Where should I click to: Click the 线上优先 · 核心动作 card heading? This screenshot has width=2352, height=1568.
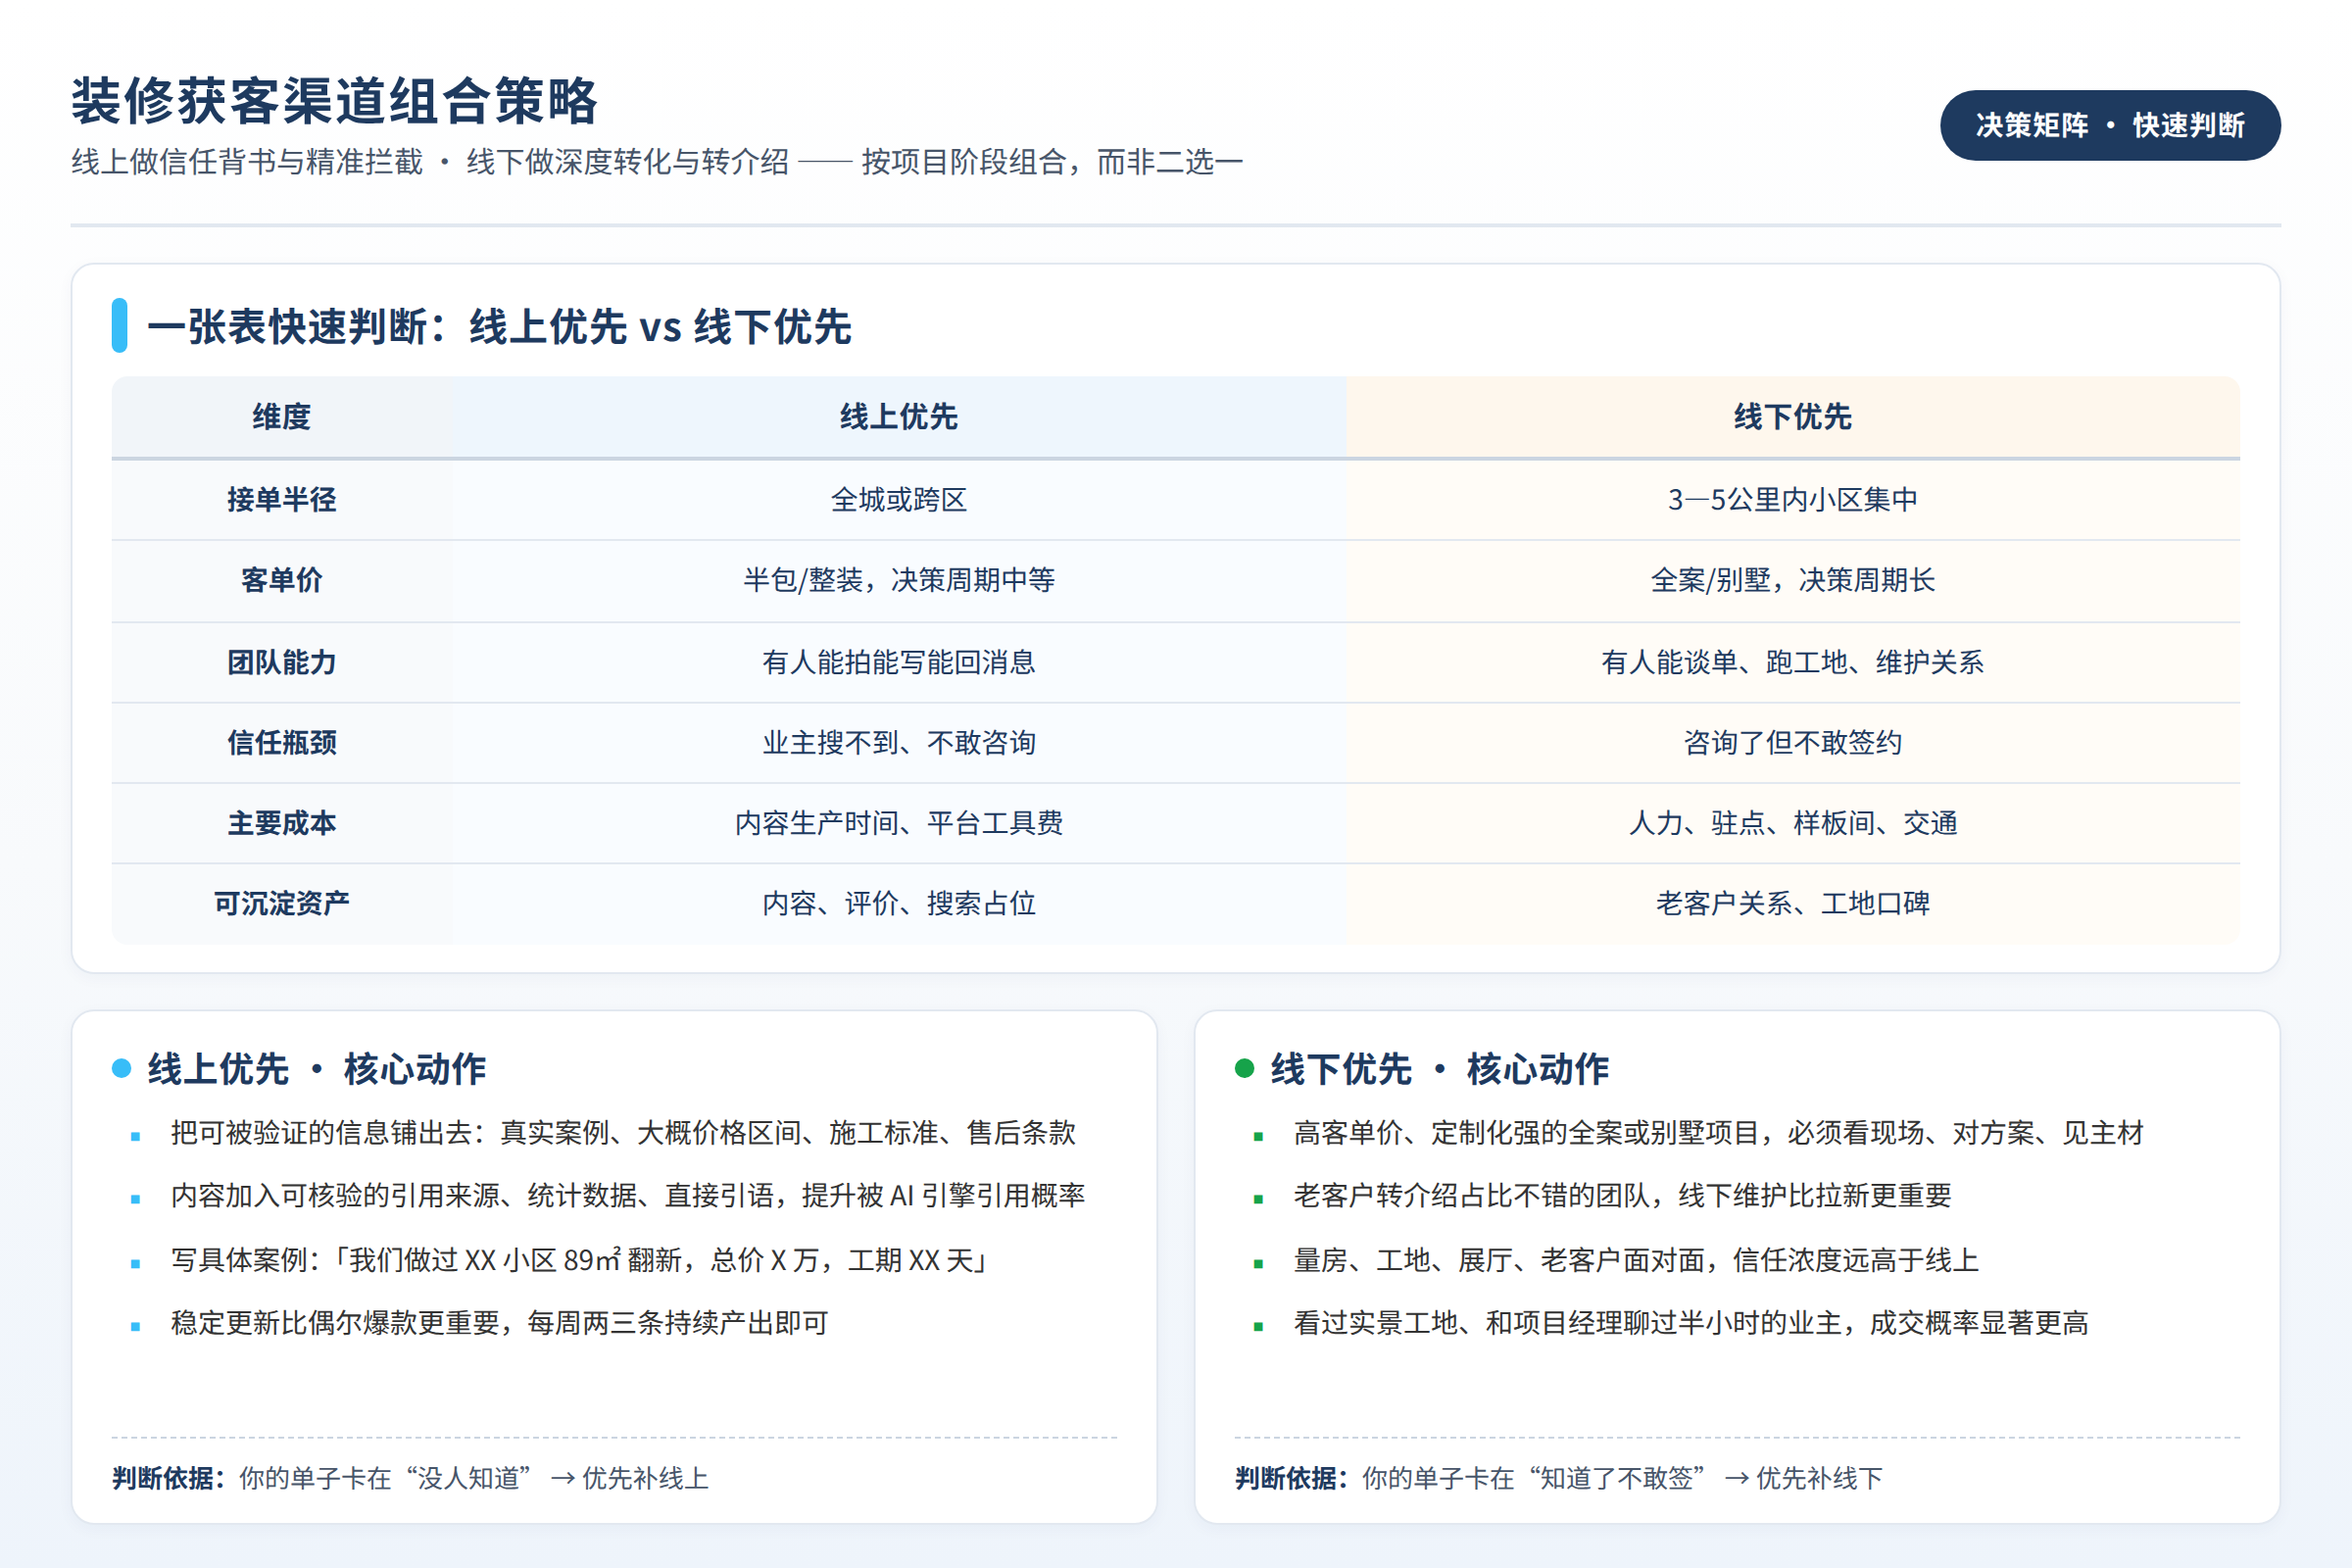[x=316, y=1069]
